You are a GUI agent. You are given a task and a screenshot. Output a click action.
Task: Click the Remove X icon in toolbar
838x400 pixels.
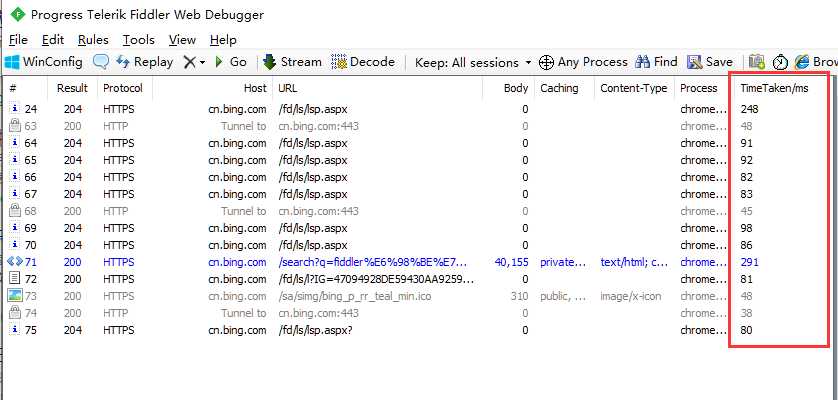(x=190, y=62)
